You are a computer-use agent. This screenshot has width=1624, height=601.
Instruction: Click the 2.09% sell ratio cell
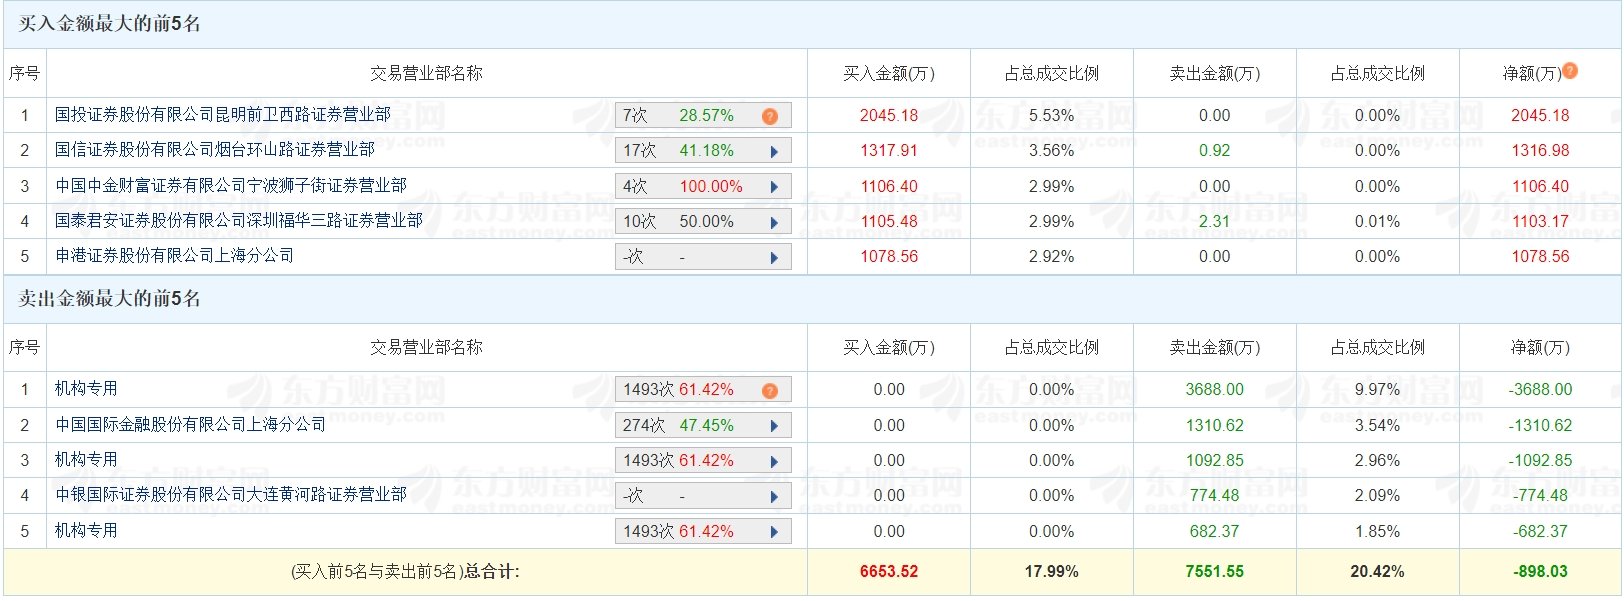click(x=1377, y=496)
